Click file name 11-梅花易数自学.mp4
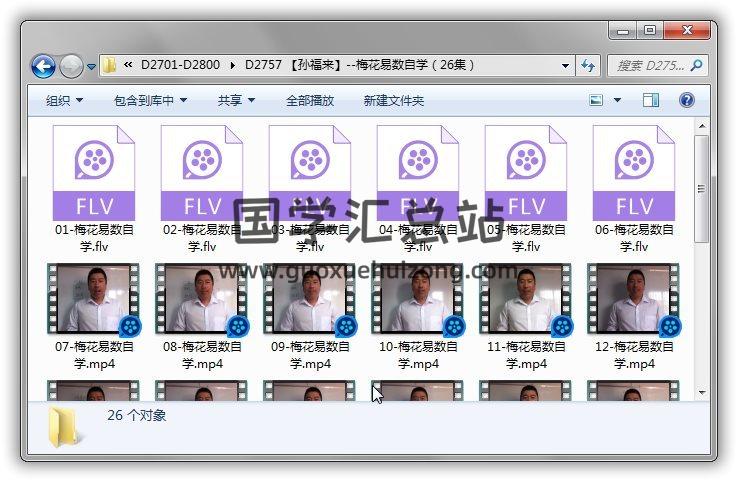The width and height of the screenshot is (738, 482). point(526,355)
